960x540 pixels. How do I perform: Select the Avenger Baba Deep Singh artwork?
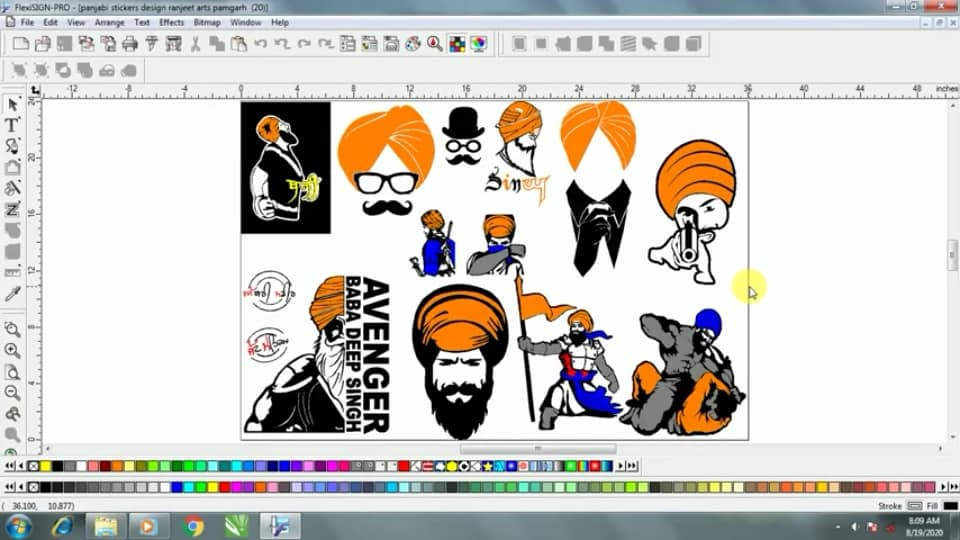[x=317, y=355]
